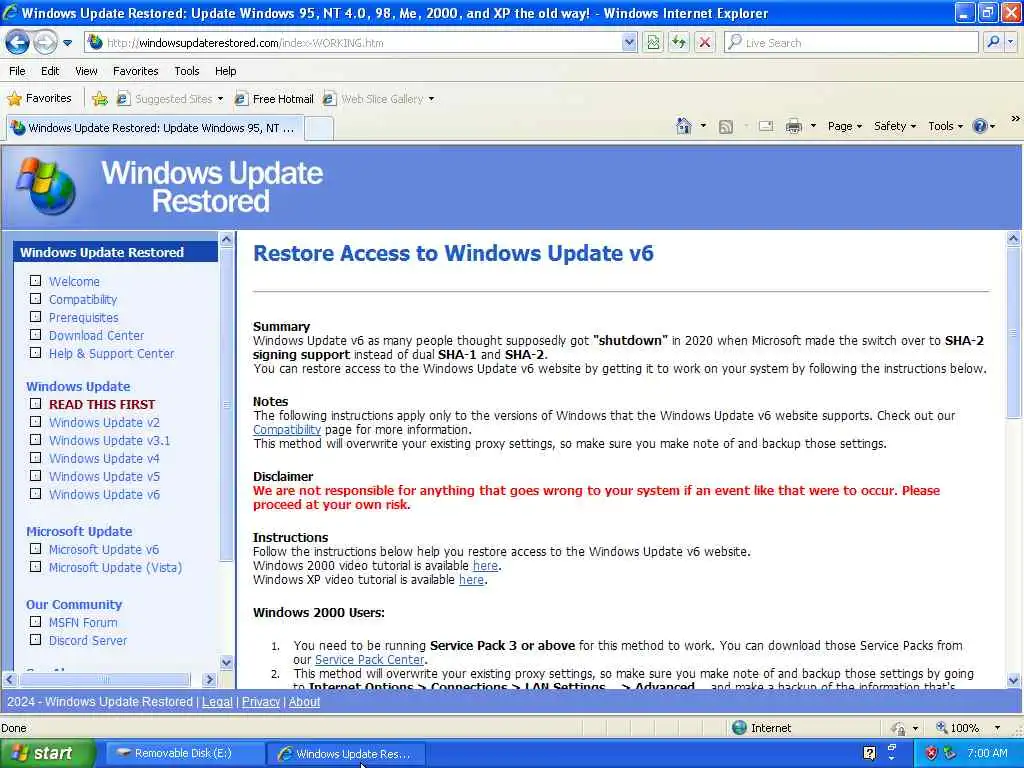Screen dimensions: 1024x768
Task: Click the Live Search magnifier button
Action: coord(993,42)
